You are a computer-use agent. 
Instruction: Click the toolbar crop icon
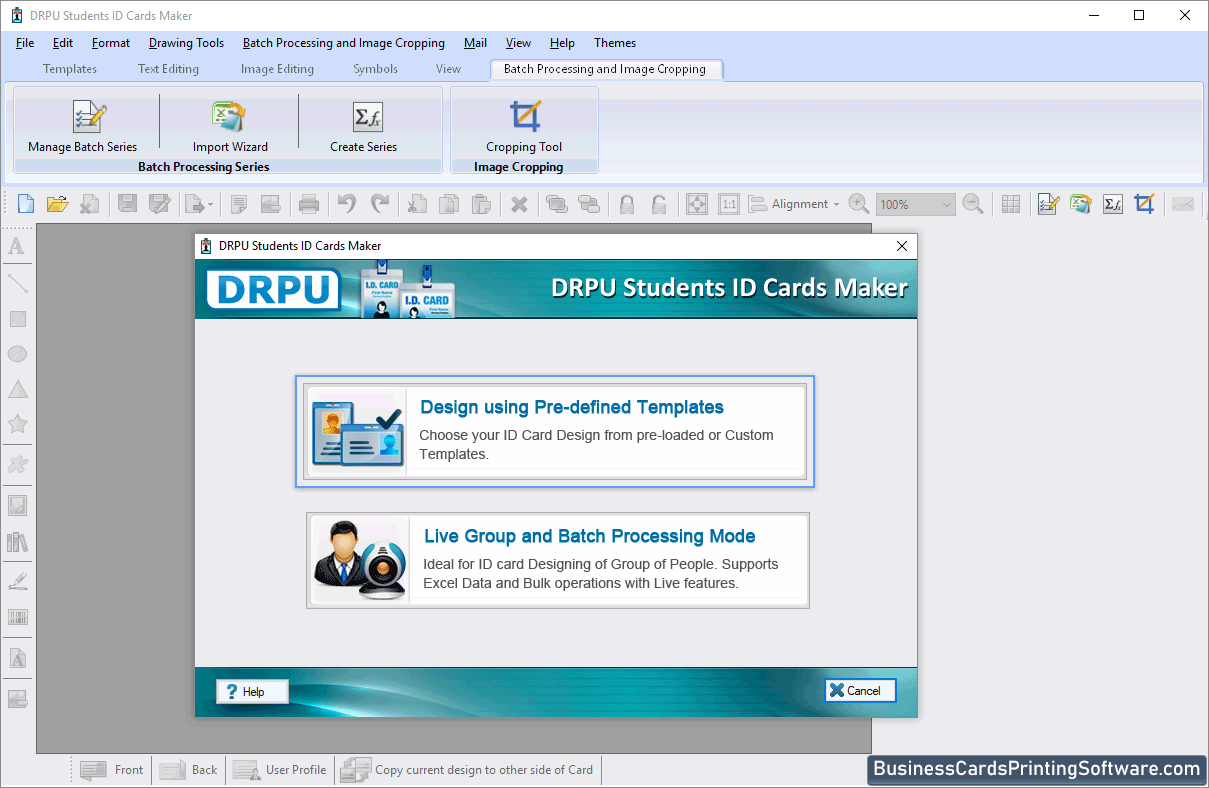pos(1145,204)
